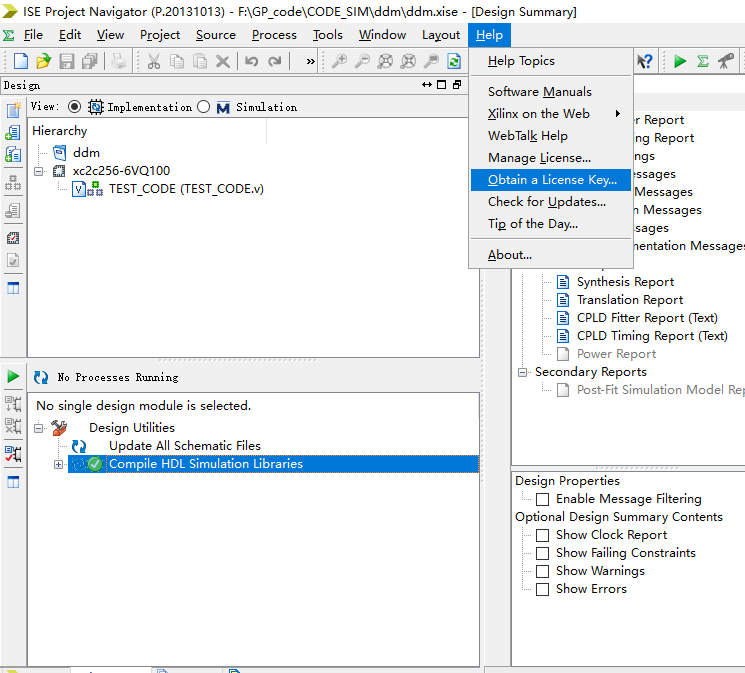The height and width of the screenshot is (673, 745).
Task: Click the New Source sidebar icon
Action: click(x=13, y=110)
